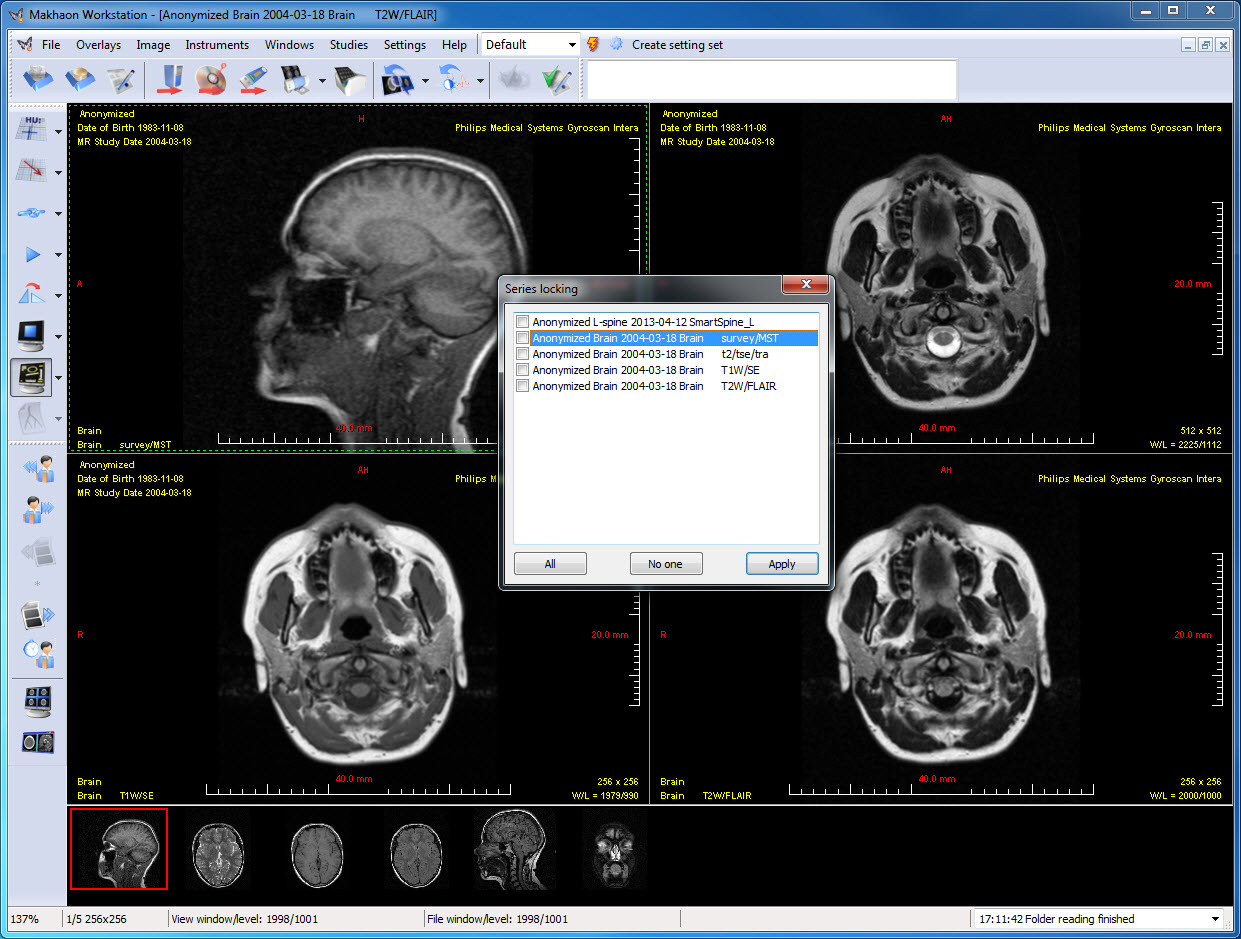This screenshot has height=939, width=1241.
Task: Select the red arrow grid annotation tool
Action: [31, 171]
